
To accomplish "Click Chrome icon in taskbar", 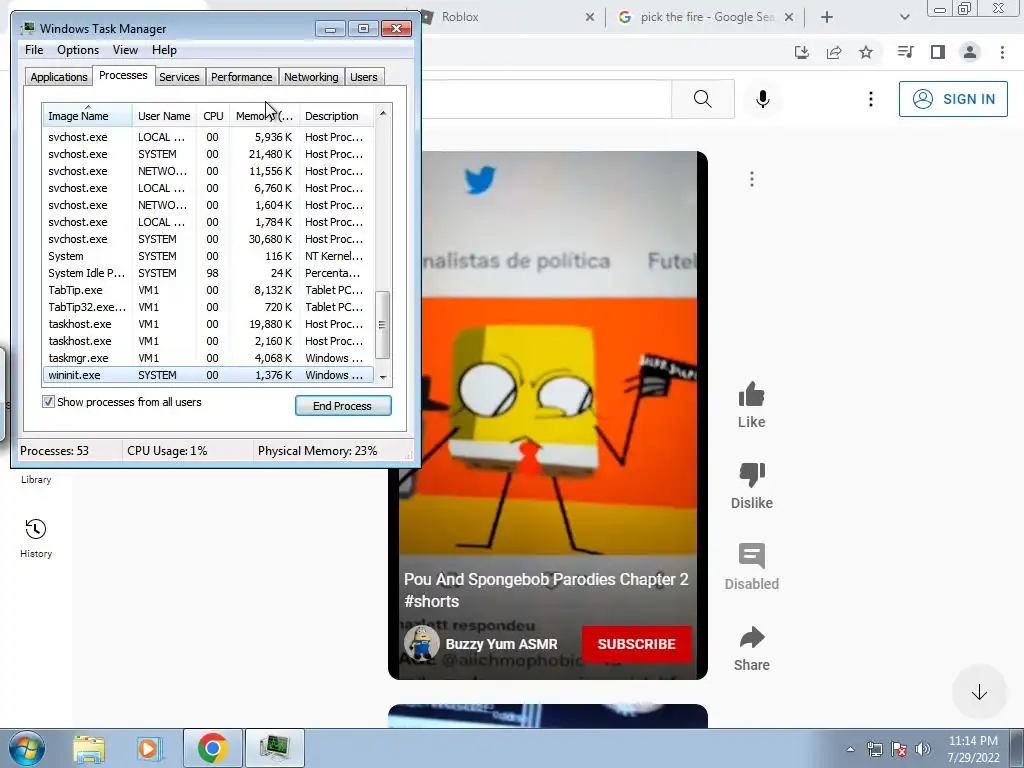I will (212, 748).
